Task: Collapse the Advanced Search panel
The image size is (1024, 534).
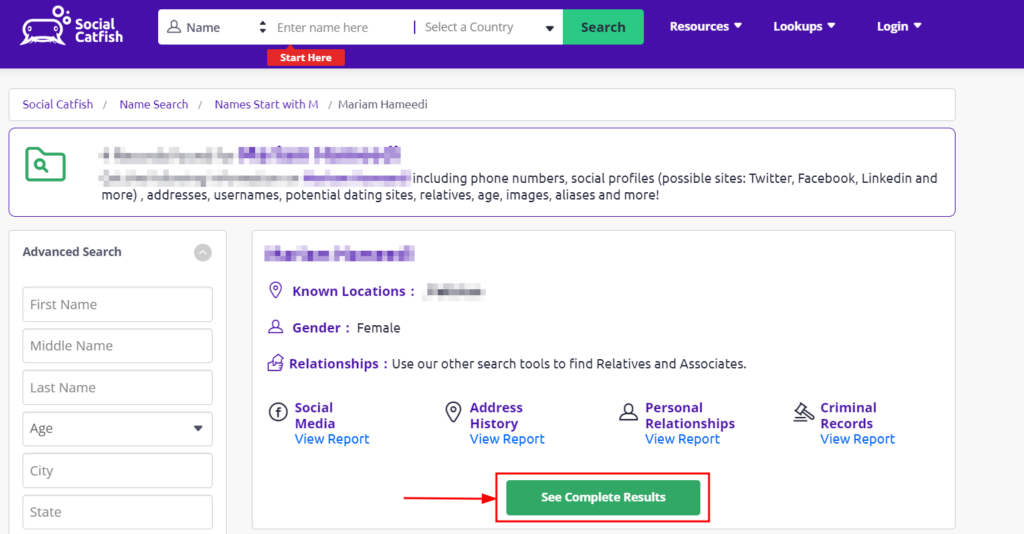Action: point(202,253)
